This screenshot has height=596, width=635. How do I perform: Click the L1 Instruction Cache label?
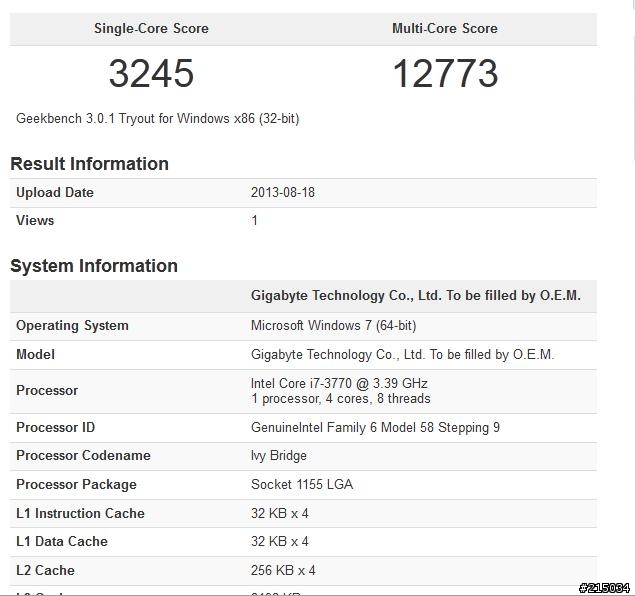coord(80,513)
